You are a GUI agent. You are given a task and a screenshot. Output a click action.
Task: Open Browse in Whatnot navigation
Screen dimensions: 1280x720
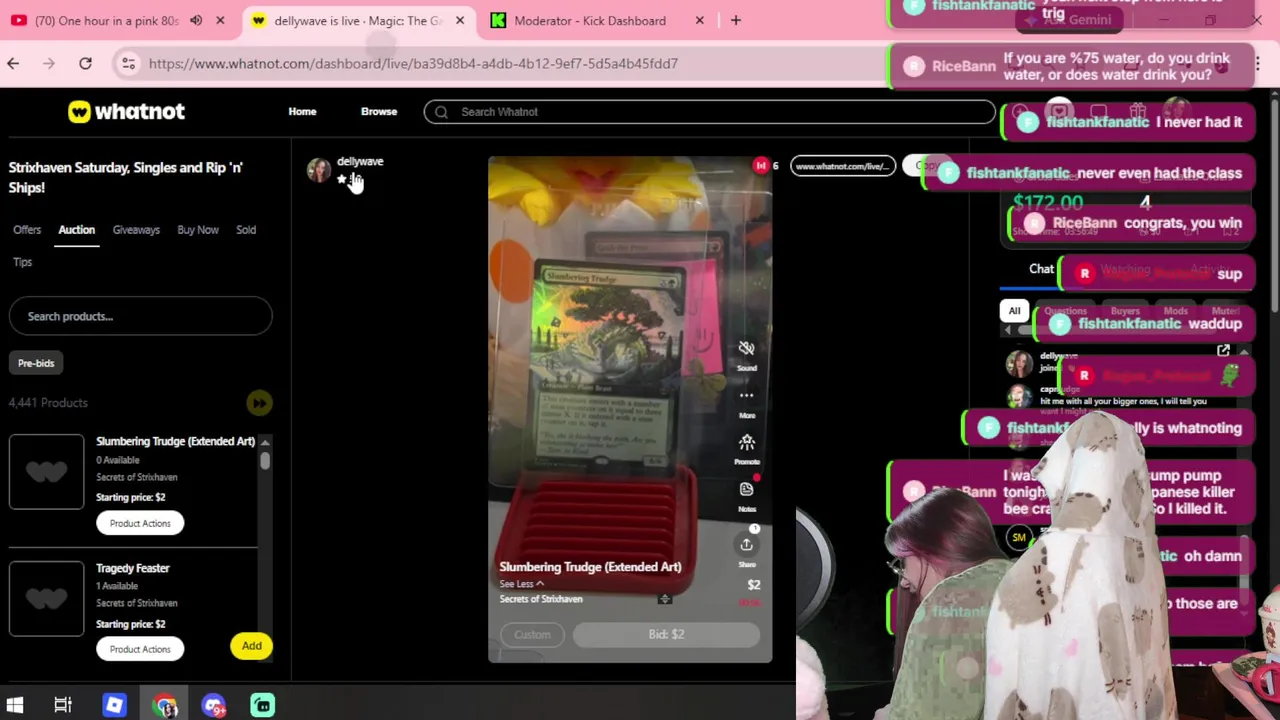pos(379,112)
